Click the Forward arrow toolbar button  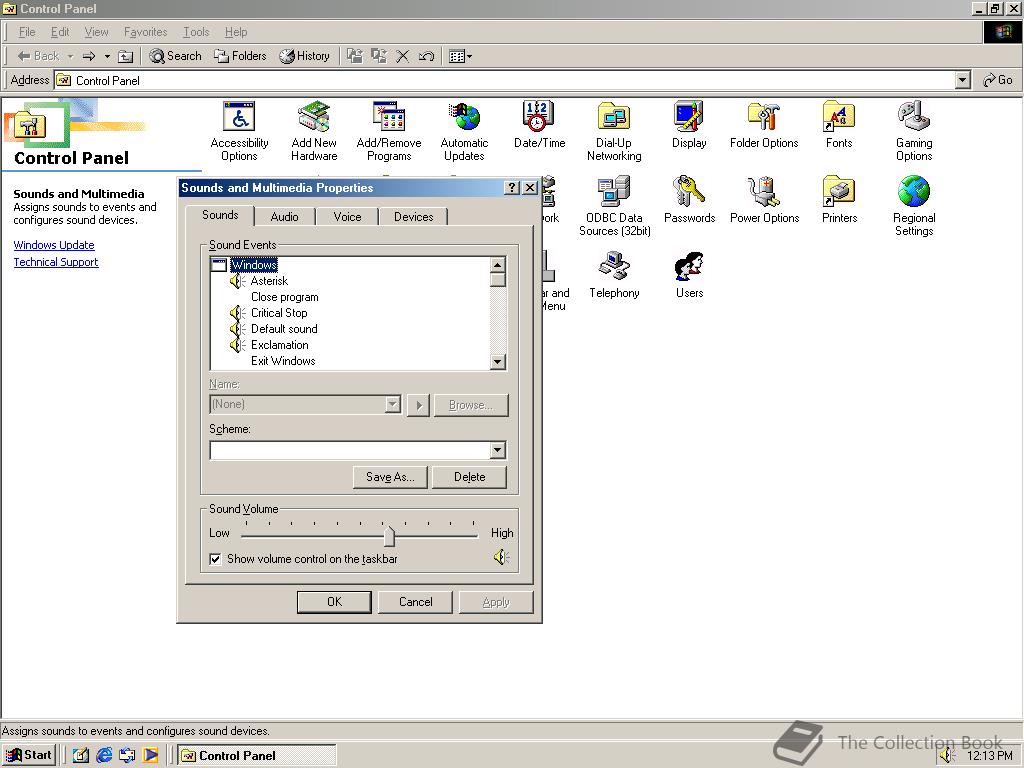click(x=89, y=56)
